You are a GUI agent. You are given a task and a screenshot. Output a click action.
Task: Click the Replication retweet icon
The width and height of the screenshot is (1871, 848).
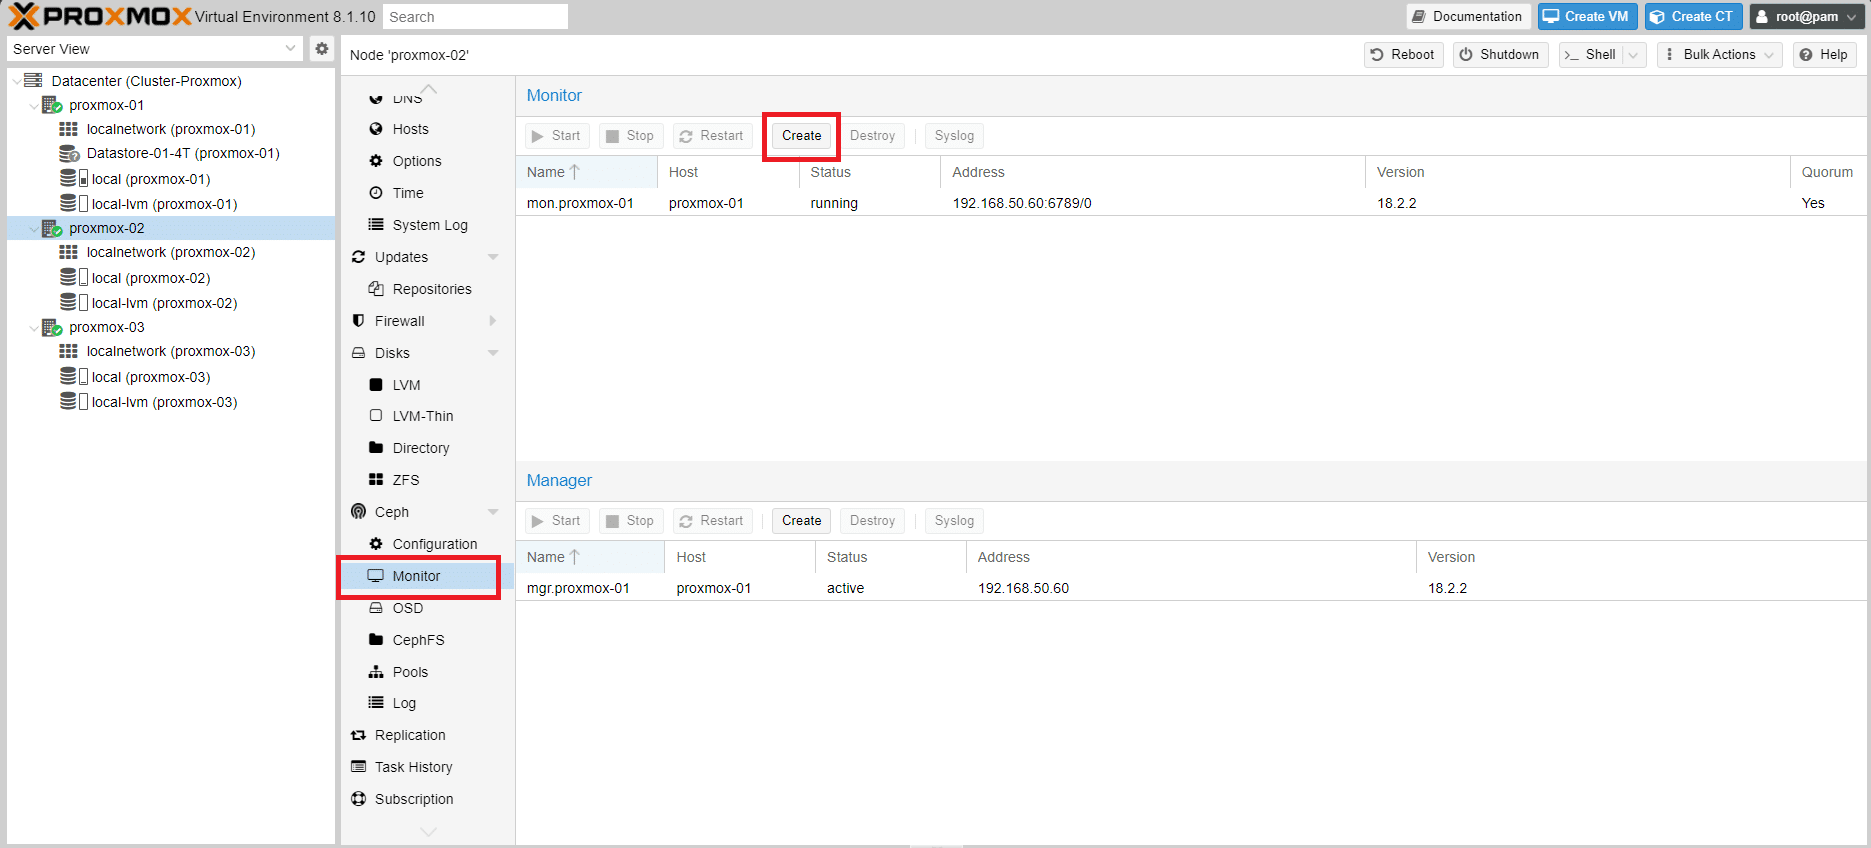358,735
